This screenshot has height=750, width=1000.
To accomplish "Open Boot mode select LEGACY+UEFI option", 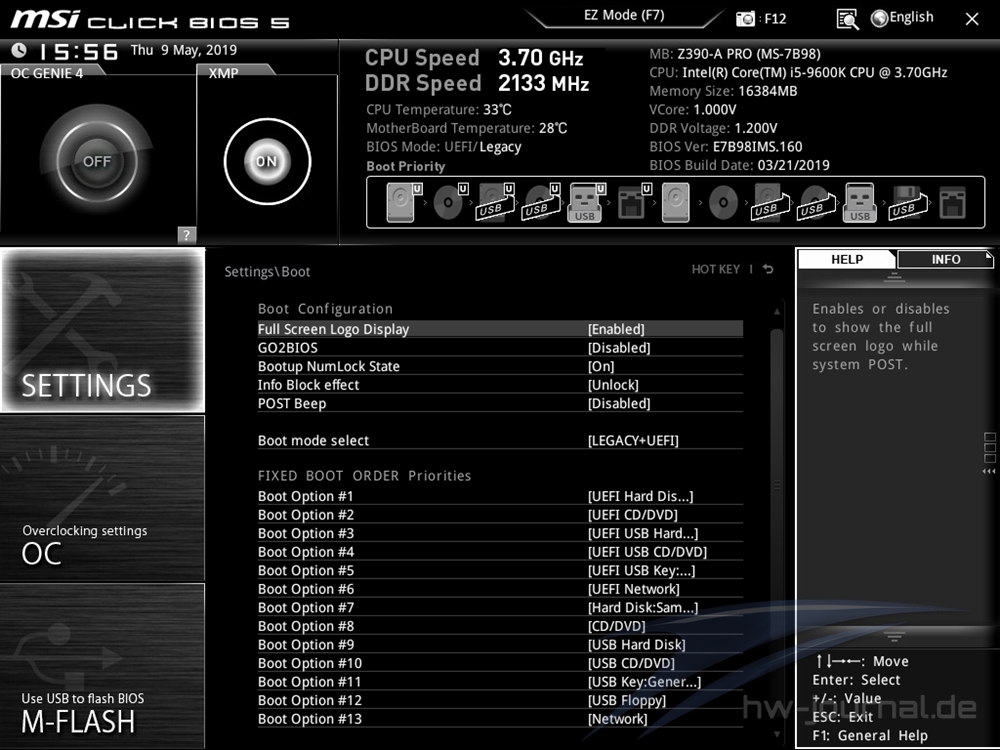I will coord(633,440).
